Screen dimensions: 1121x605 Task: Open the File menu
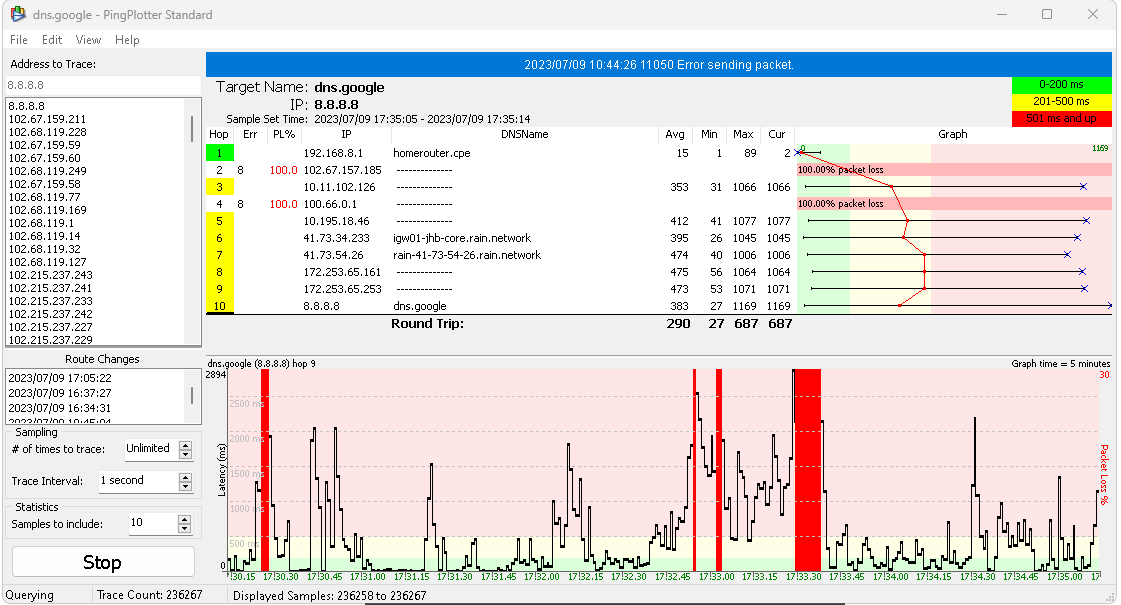coord(19,40)
